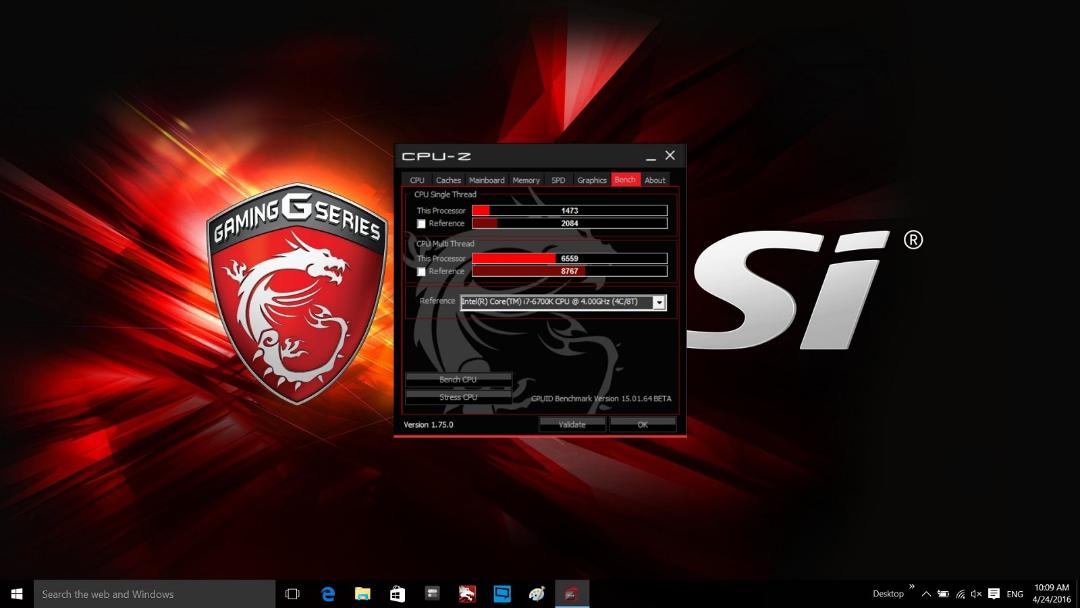1080x608 pixels.
Task: Enable Reference checkbox under CPU Multi Thread
Action: pyautogui.click(x=421, y=272)
